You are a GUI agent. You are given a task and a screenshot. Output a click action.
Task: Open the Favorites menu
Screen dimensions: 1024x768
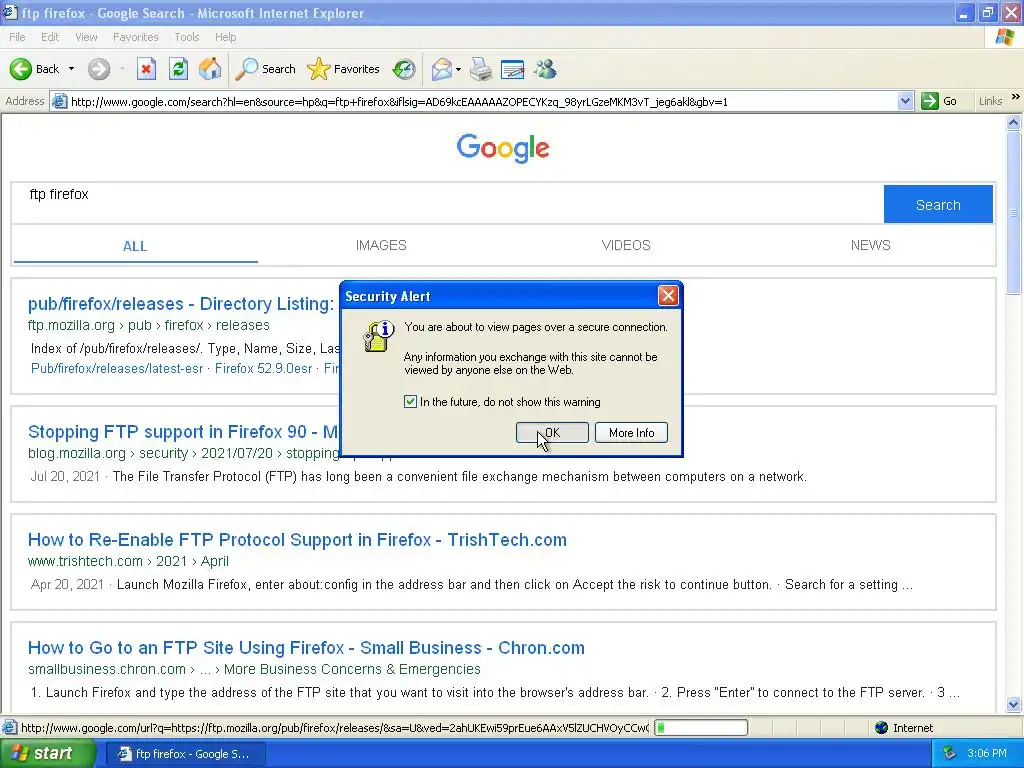tap(135, 37)
